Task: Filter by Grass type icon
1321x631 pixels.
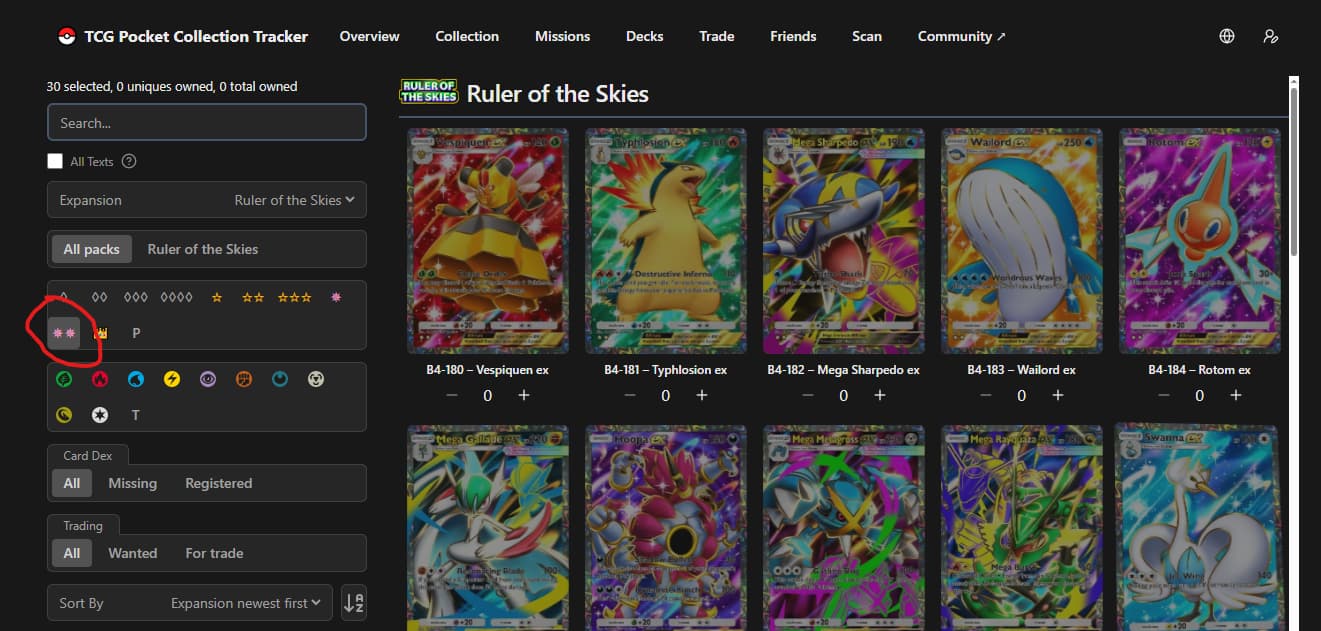Action: pos(64,379)
